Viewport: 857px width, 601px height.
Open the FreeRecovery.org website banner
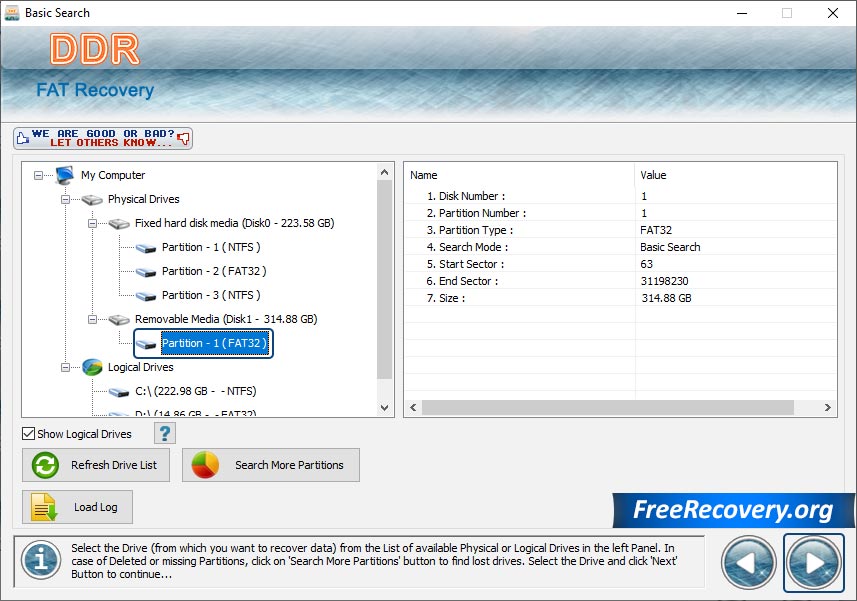coord(733,510)
